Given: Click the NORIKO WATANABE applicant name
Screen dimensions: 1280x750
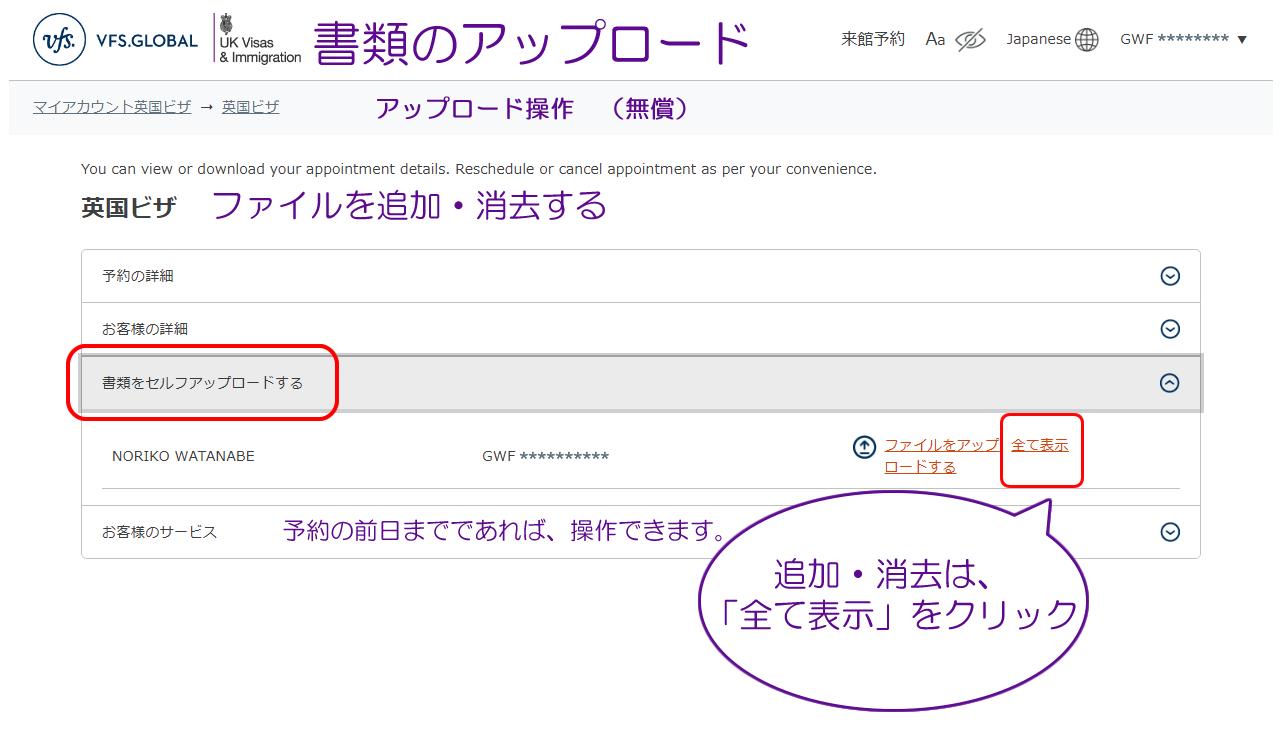Looking at the screenshot, I should (x=183, y=456).
